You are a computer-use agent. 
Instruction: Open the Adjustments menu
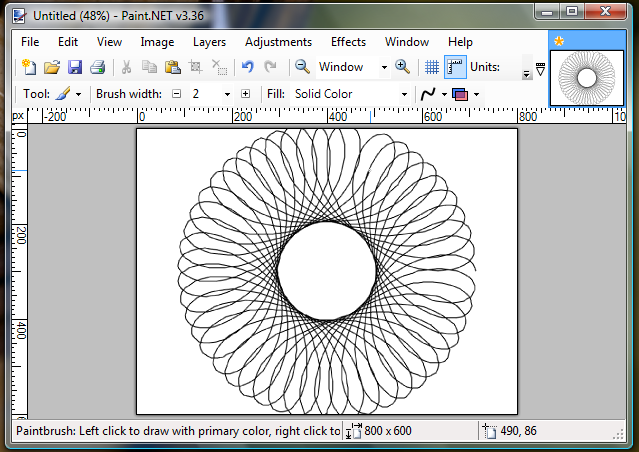tap(278, 42)
